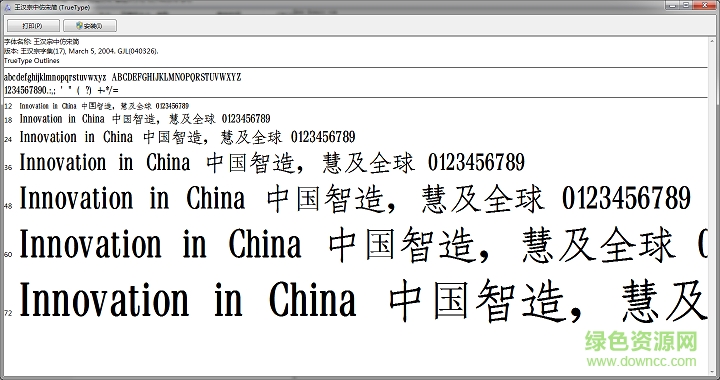Click the uppercase alphabet sample 'ABCDEFGHIJKLMNOPQRSTUVWXYZ'
Viewport: 720px width, 380px height.
click(177, 77)
